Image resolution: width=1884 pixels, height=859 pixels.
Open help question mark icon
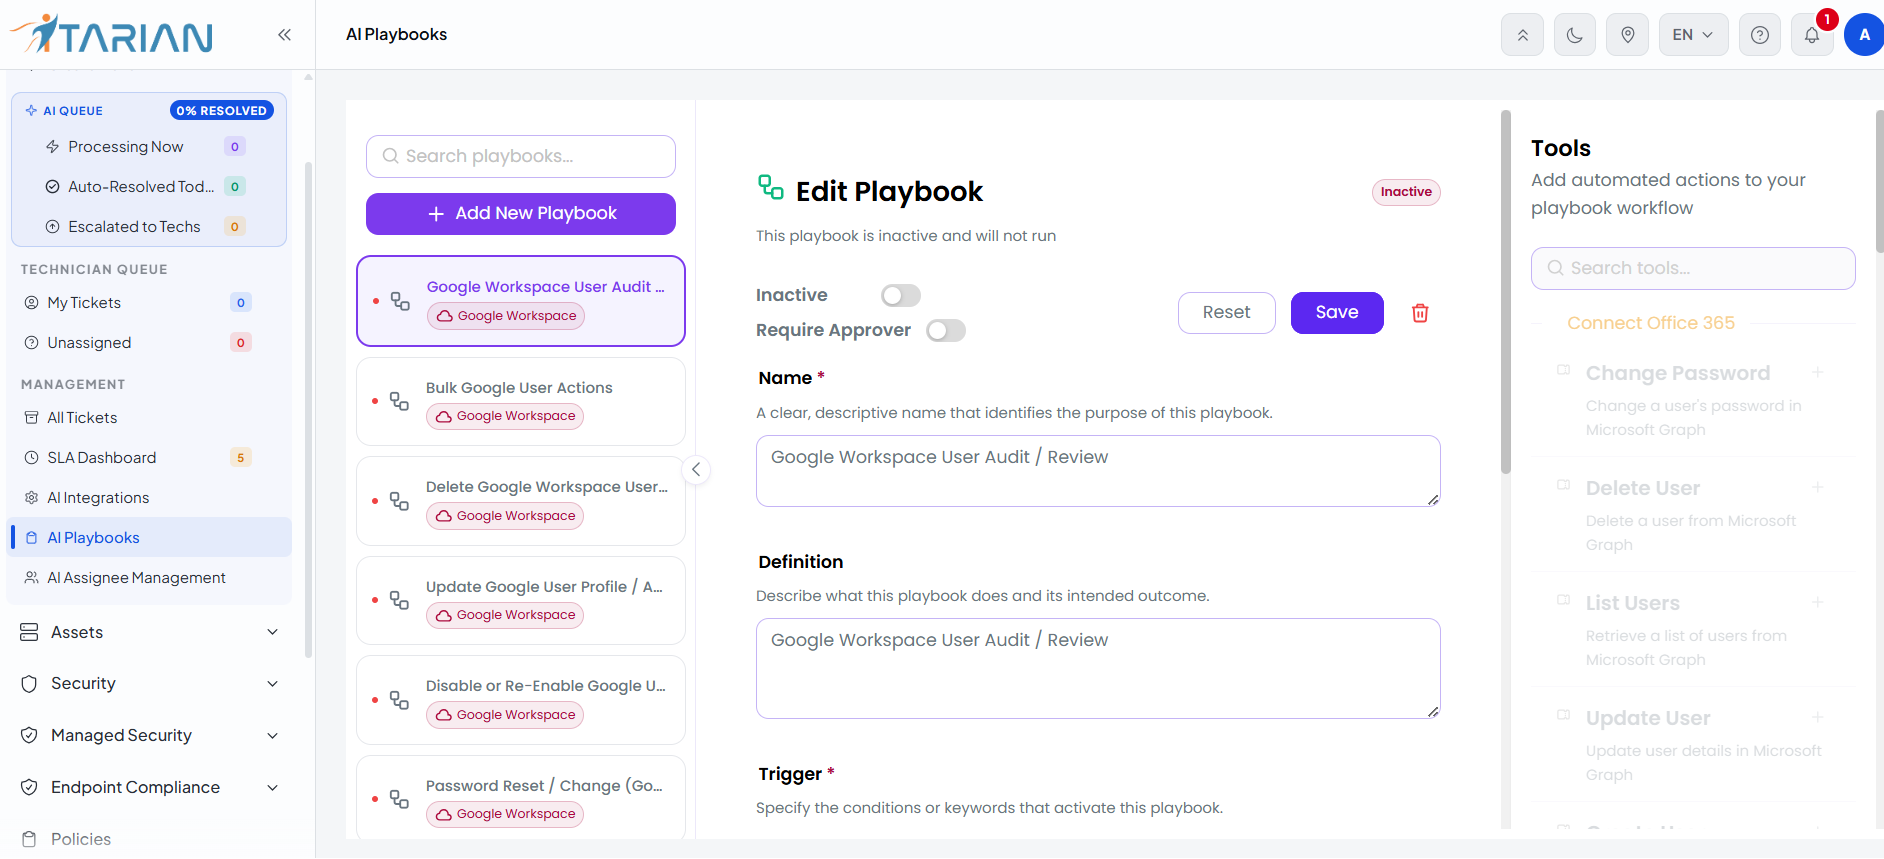coord(1760,35)
